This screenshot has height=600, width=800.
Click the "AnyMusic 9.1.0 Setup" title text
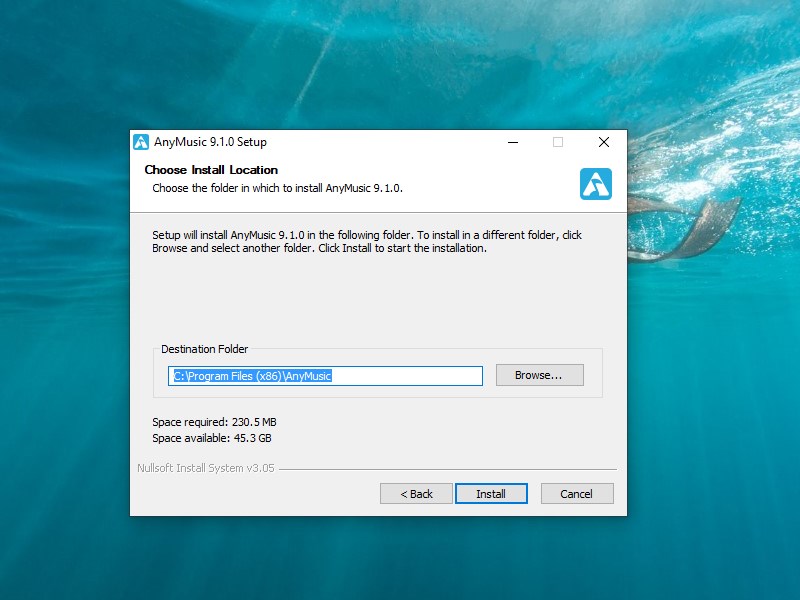point(210,142)
